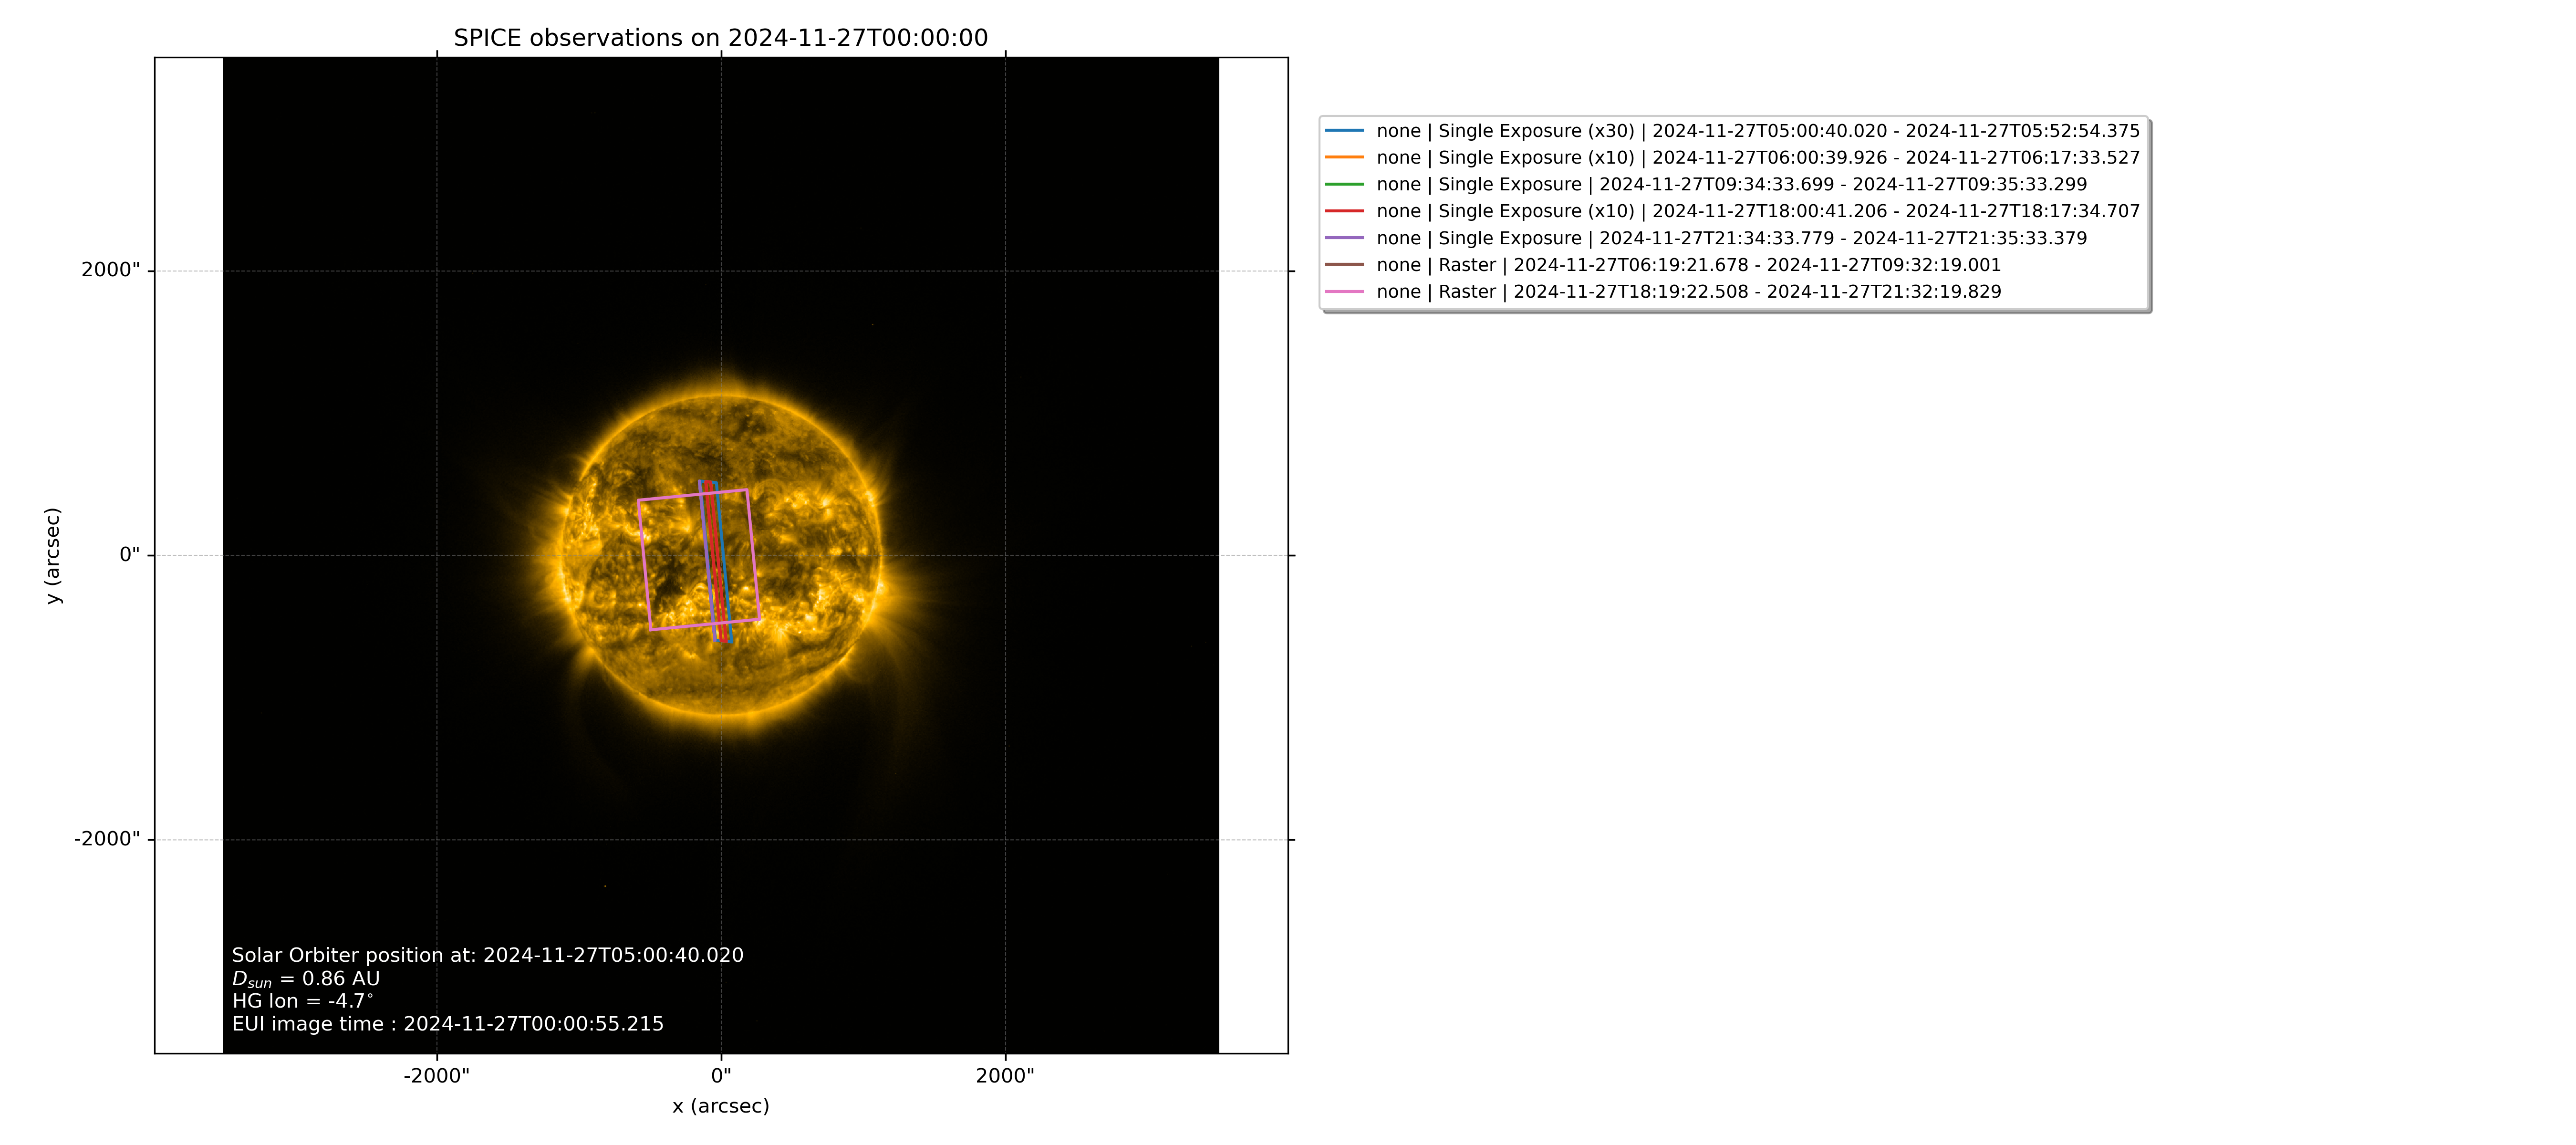Click the 'x (arcsec)' axis label

720,1106
